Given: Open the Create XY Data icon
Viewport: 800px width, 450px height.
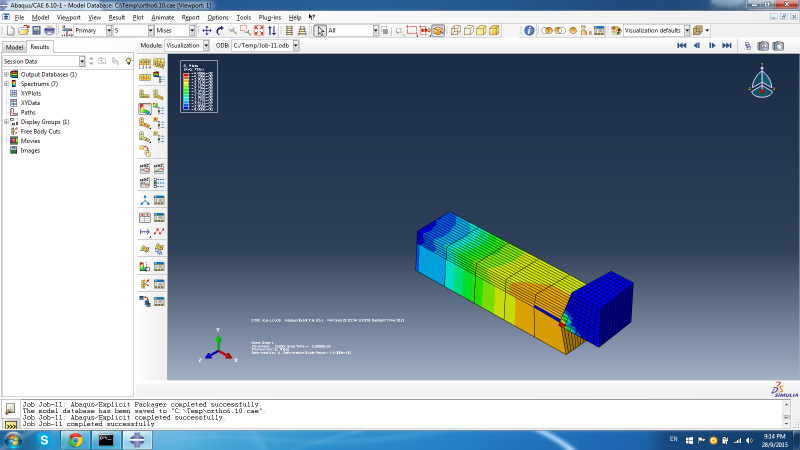Looking at the screenshot, I should pyautogui.click(x=145, y=218).
